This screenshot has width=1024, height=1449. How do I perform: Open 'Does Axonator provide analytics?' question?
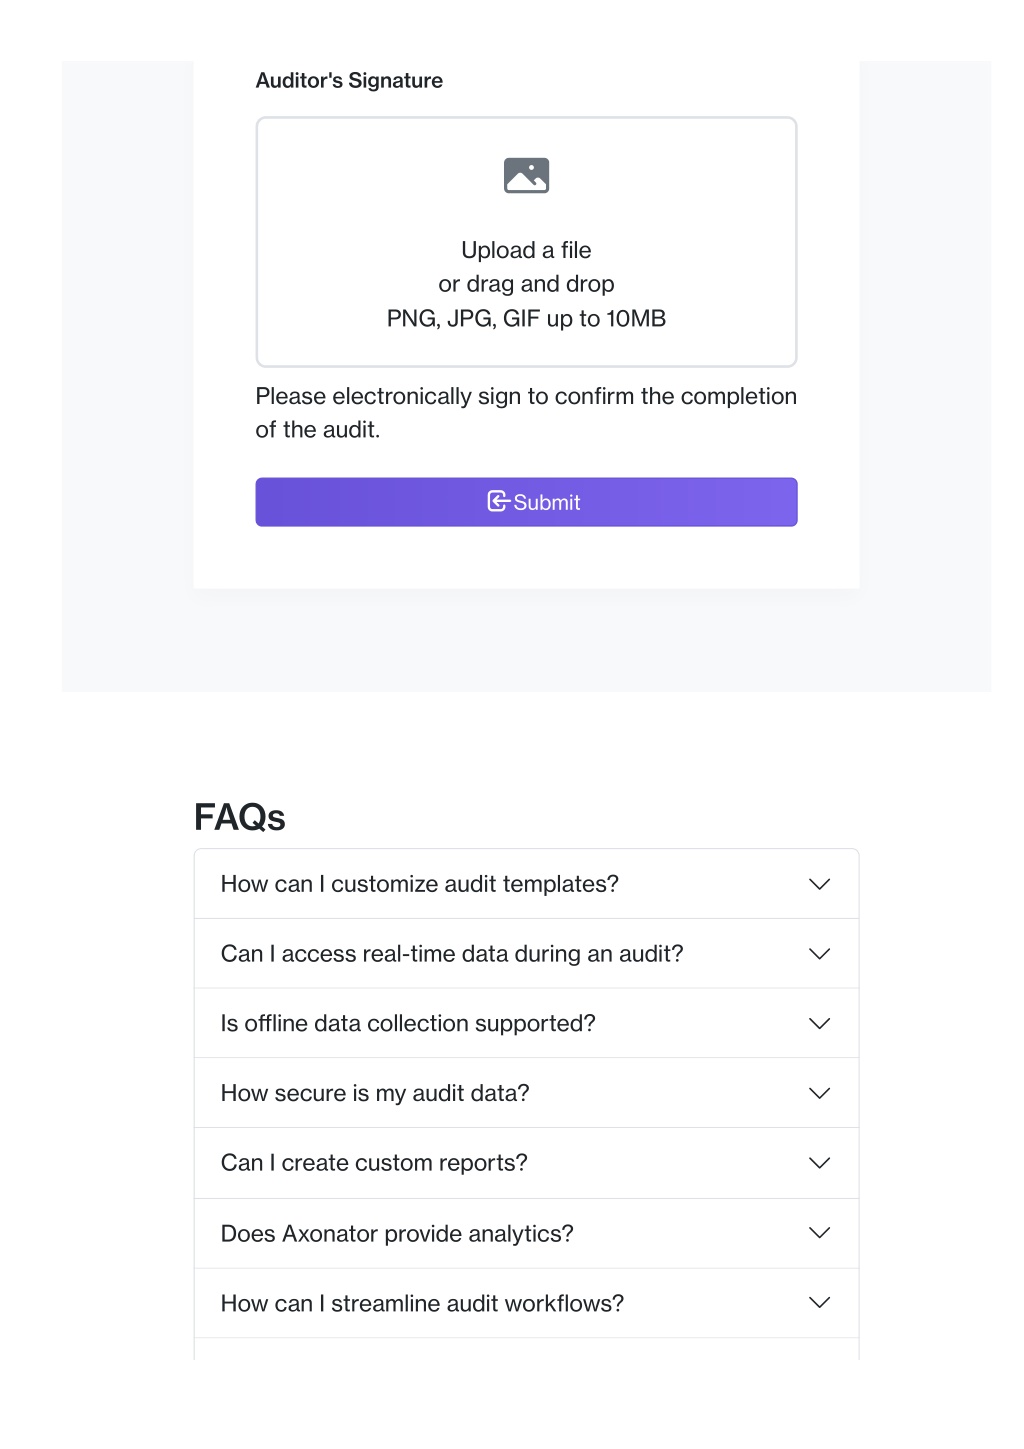point(526,1233)
